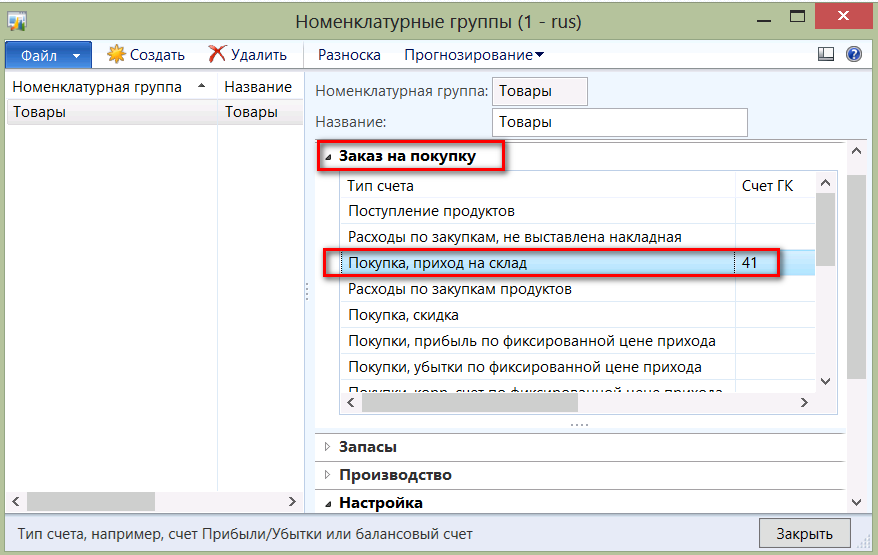
Task: Click the Счет ГК cell with value 41
Action: (x=769, y=263)
